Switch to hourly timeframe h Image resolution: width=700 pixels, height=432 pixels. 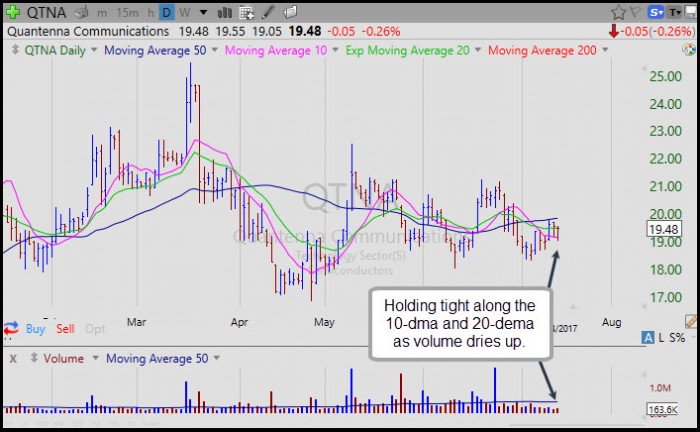(150, 12)
